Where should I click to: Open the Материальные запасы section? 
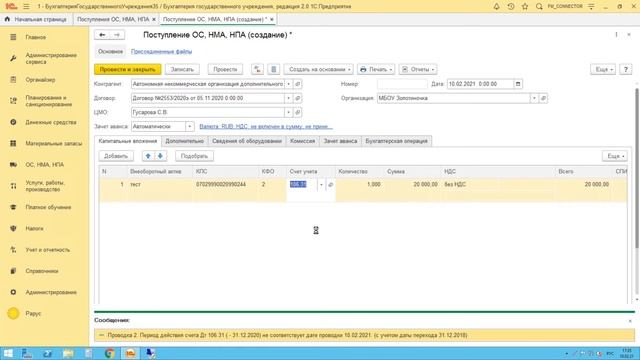click(53, 143)
